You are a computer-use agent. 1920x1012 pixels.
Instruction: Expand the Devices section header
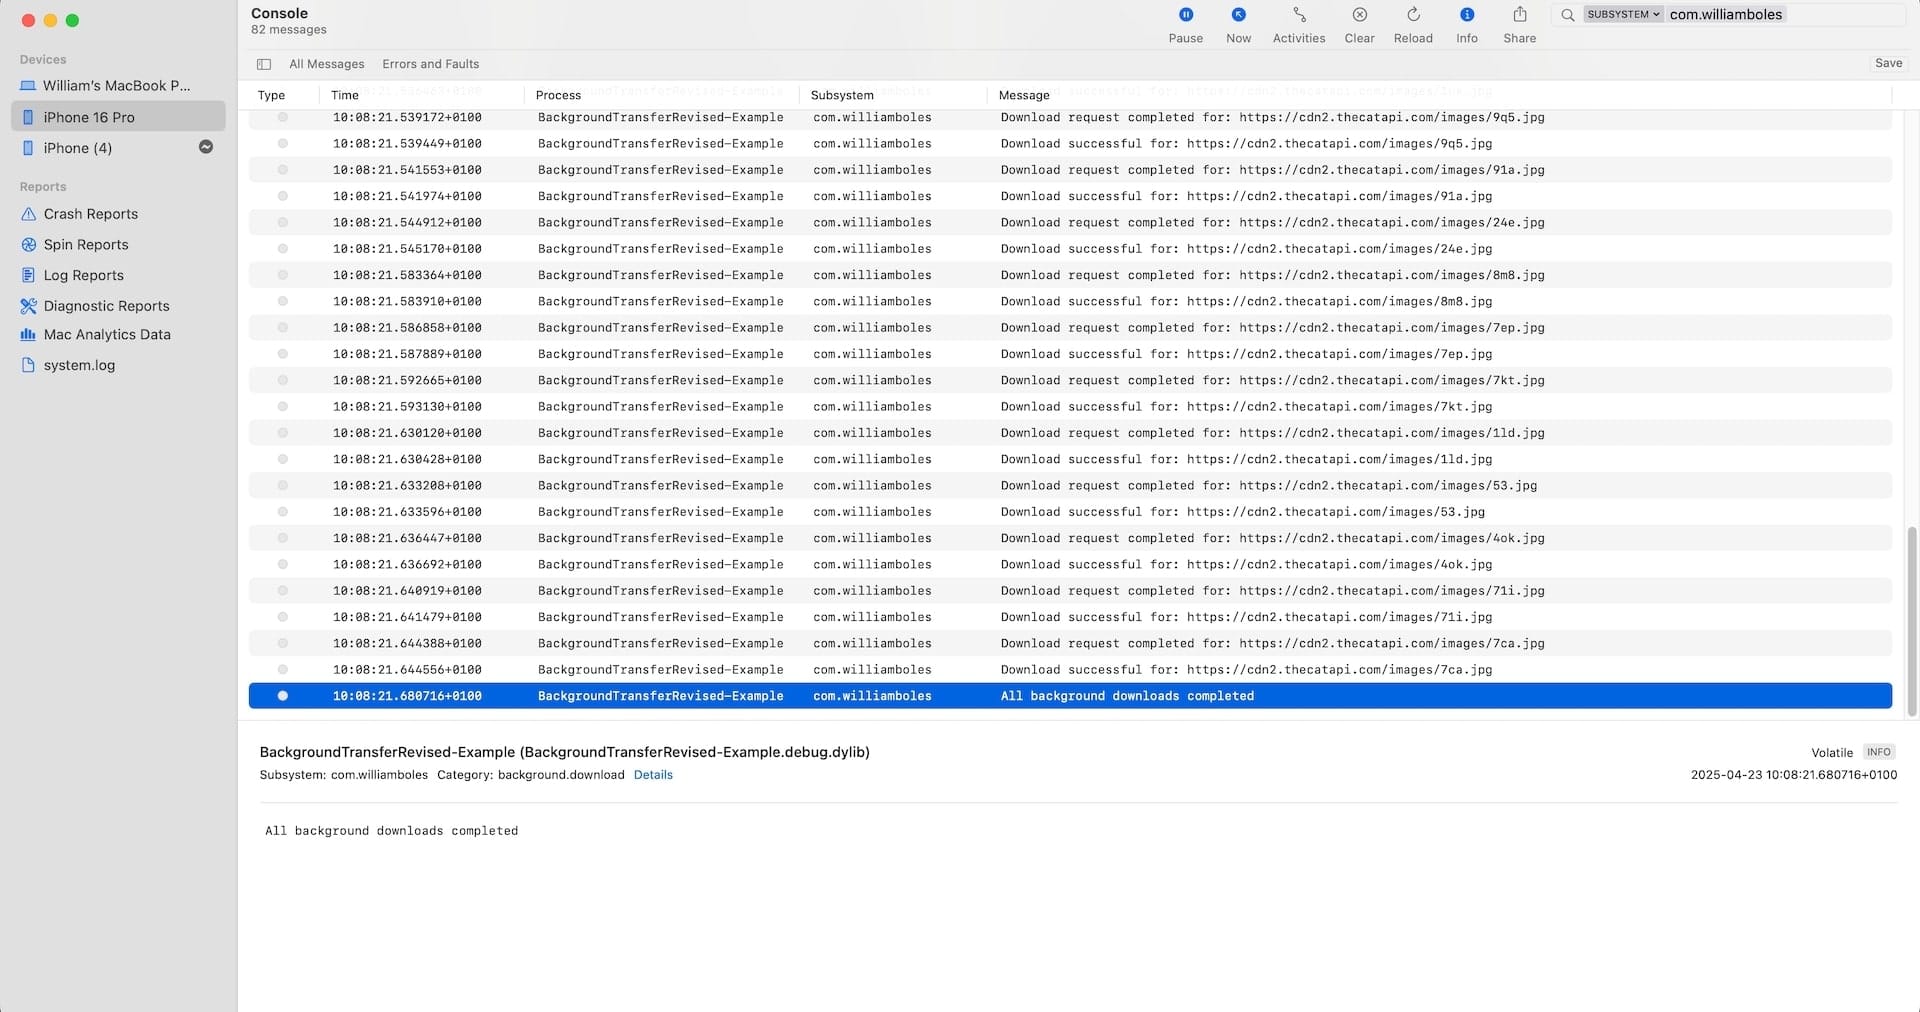pos(42,59)
